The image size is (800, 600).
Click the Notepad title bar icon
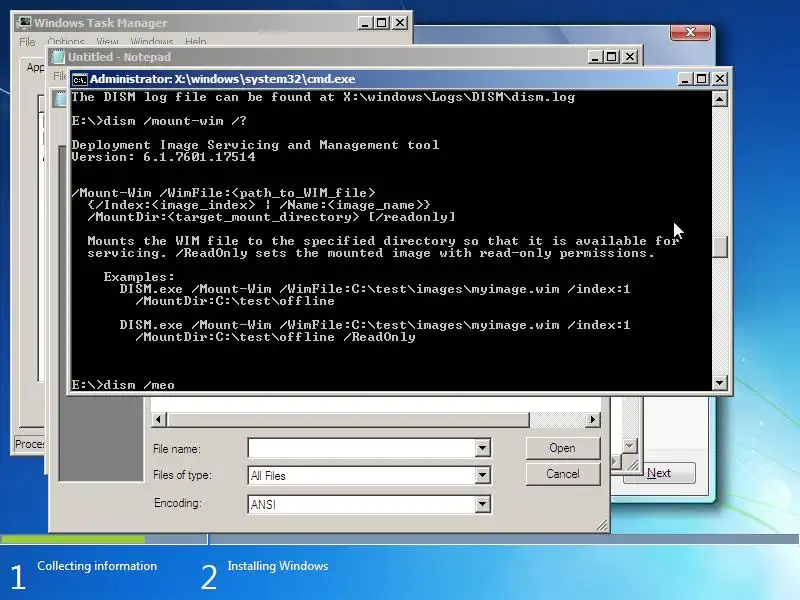pyautogui.click(x=59, y=57)
